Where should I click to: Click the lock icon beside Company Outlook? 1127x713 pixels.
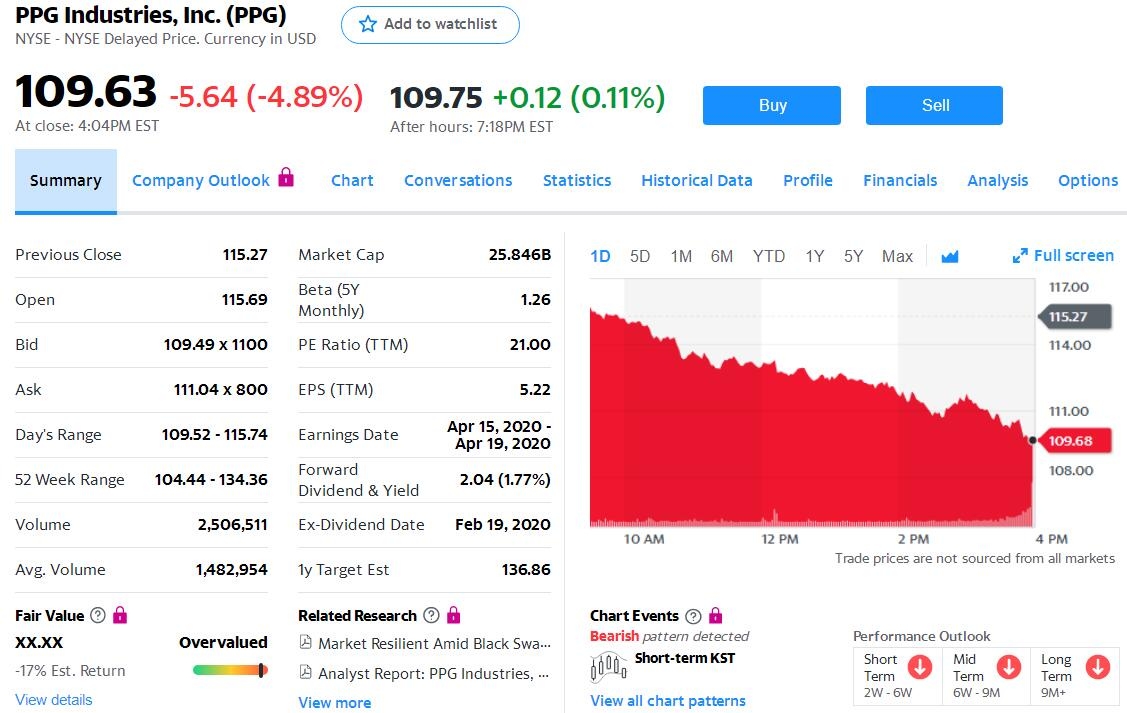tap(286, 178)
